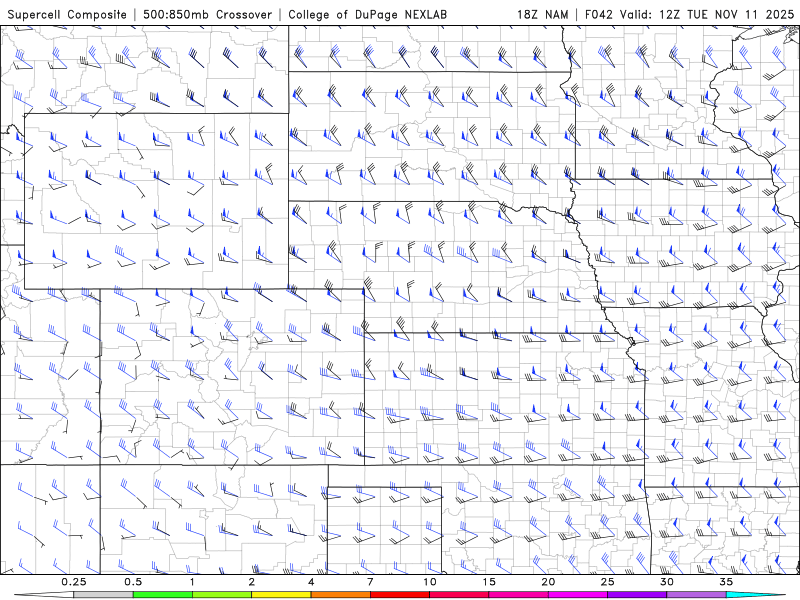This screenshot has height=600, width=800.
Task: Pick the yellow 2–4 legend swatch
Action: pyautogui.click(x=281, y=595)
